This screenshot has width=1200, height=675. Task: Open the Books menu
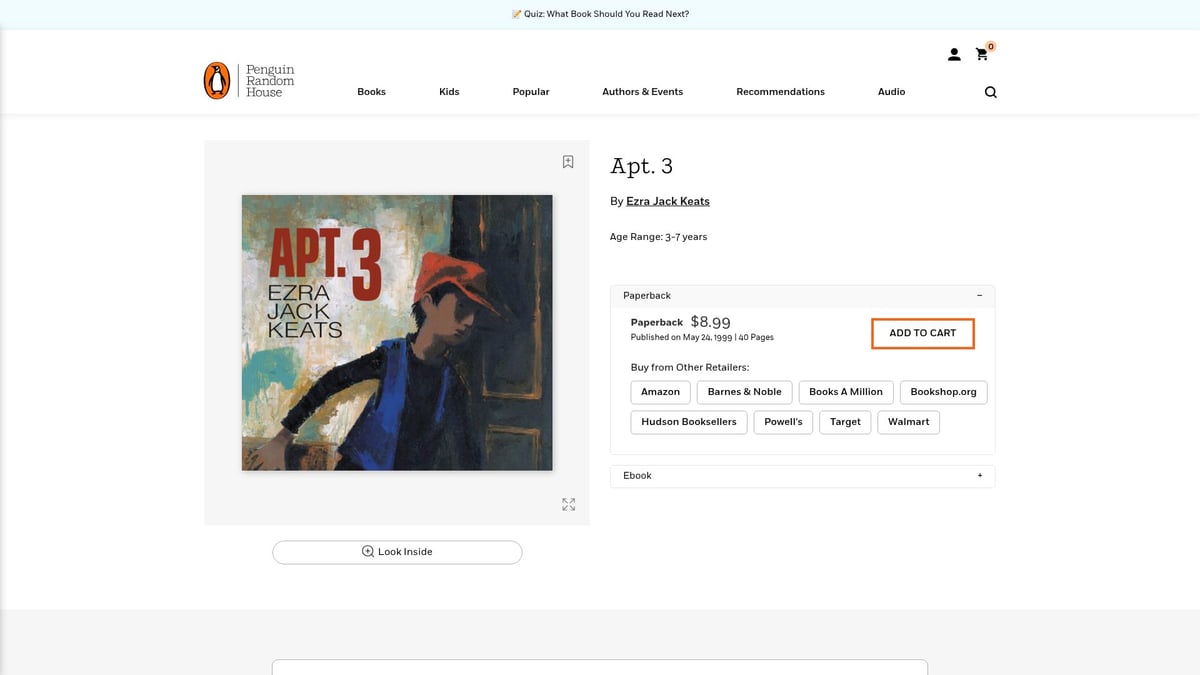point(371,92)
